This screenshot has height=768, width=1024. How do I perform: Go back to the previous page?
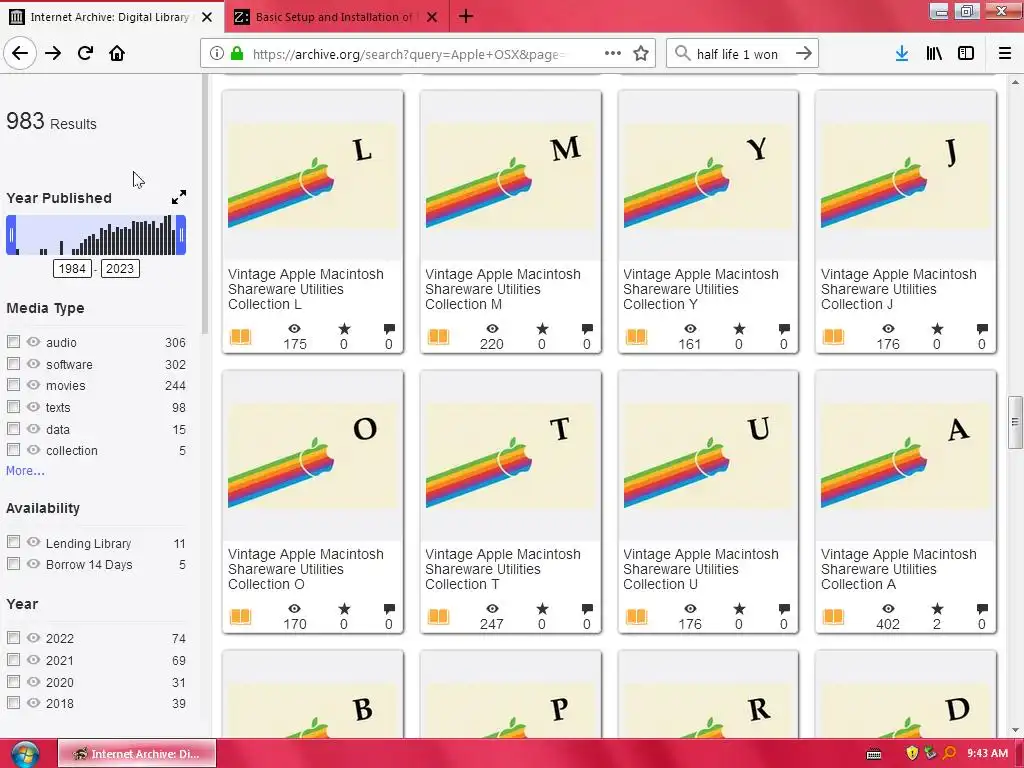[20, 53]
